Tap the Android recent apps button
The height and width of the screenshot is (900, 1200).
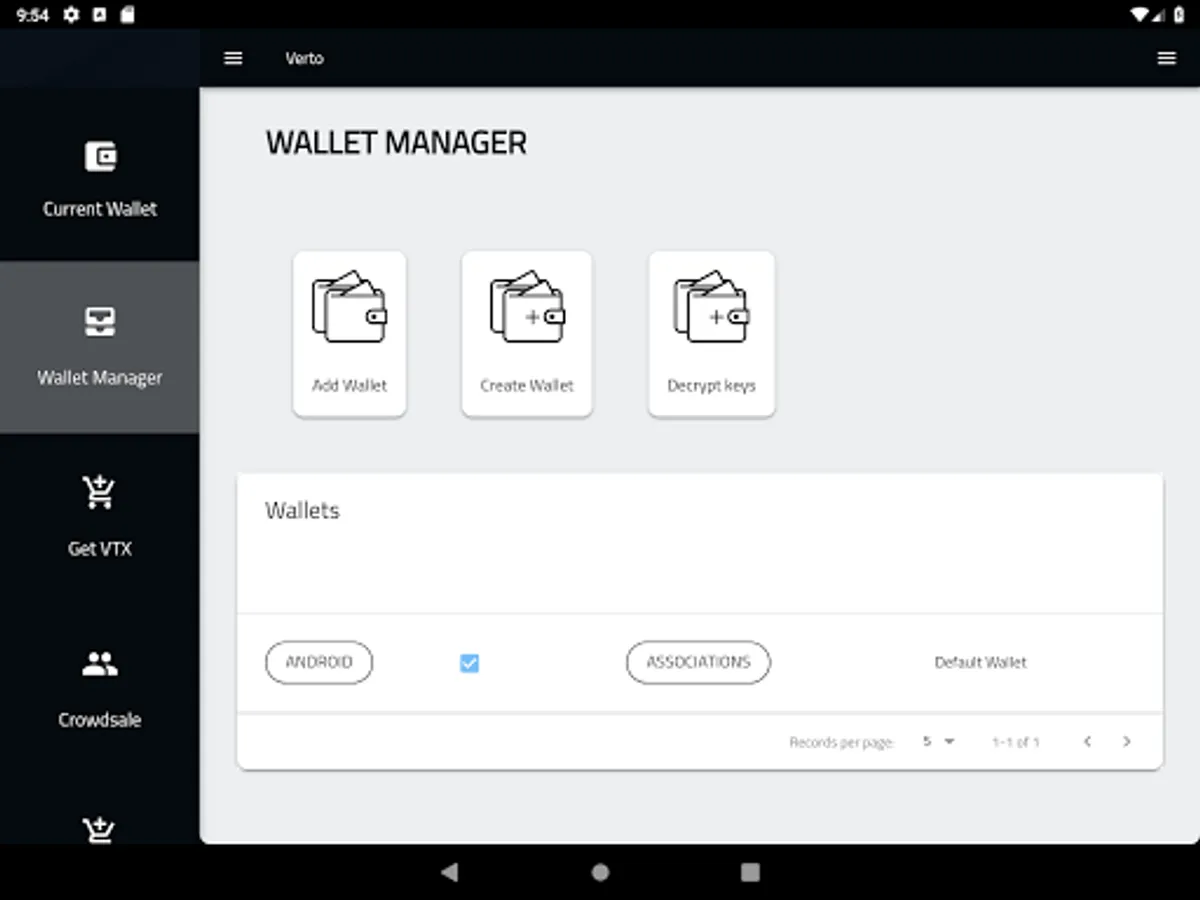click(750, 872)
